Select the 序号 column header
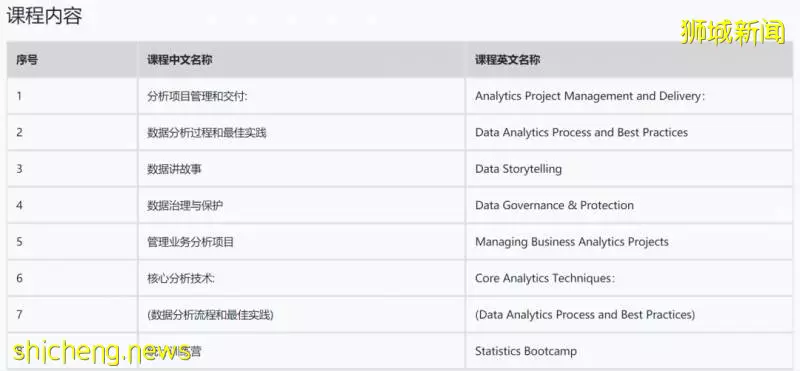Viewport: 800px width, 371px height. pos(27,60)
